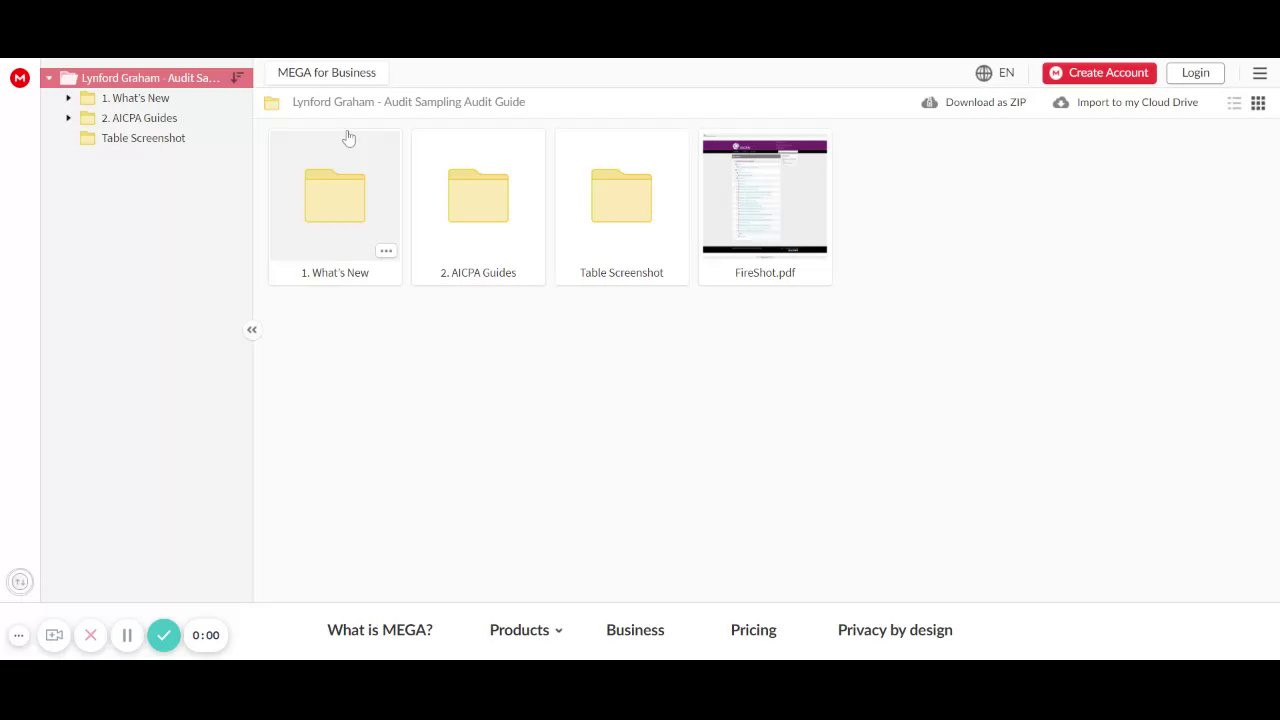
Task: Open the Products footer dropdown
Action: [x=526, y=630]
